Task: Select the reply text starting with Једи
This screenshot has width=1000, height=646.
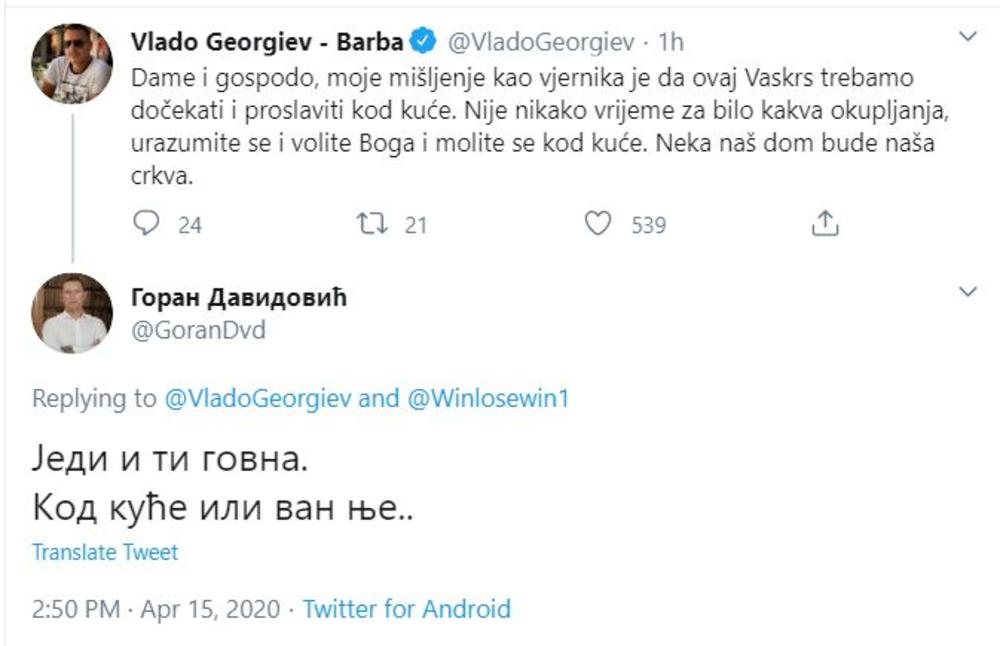Action: [166, 462]
